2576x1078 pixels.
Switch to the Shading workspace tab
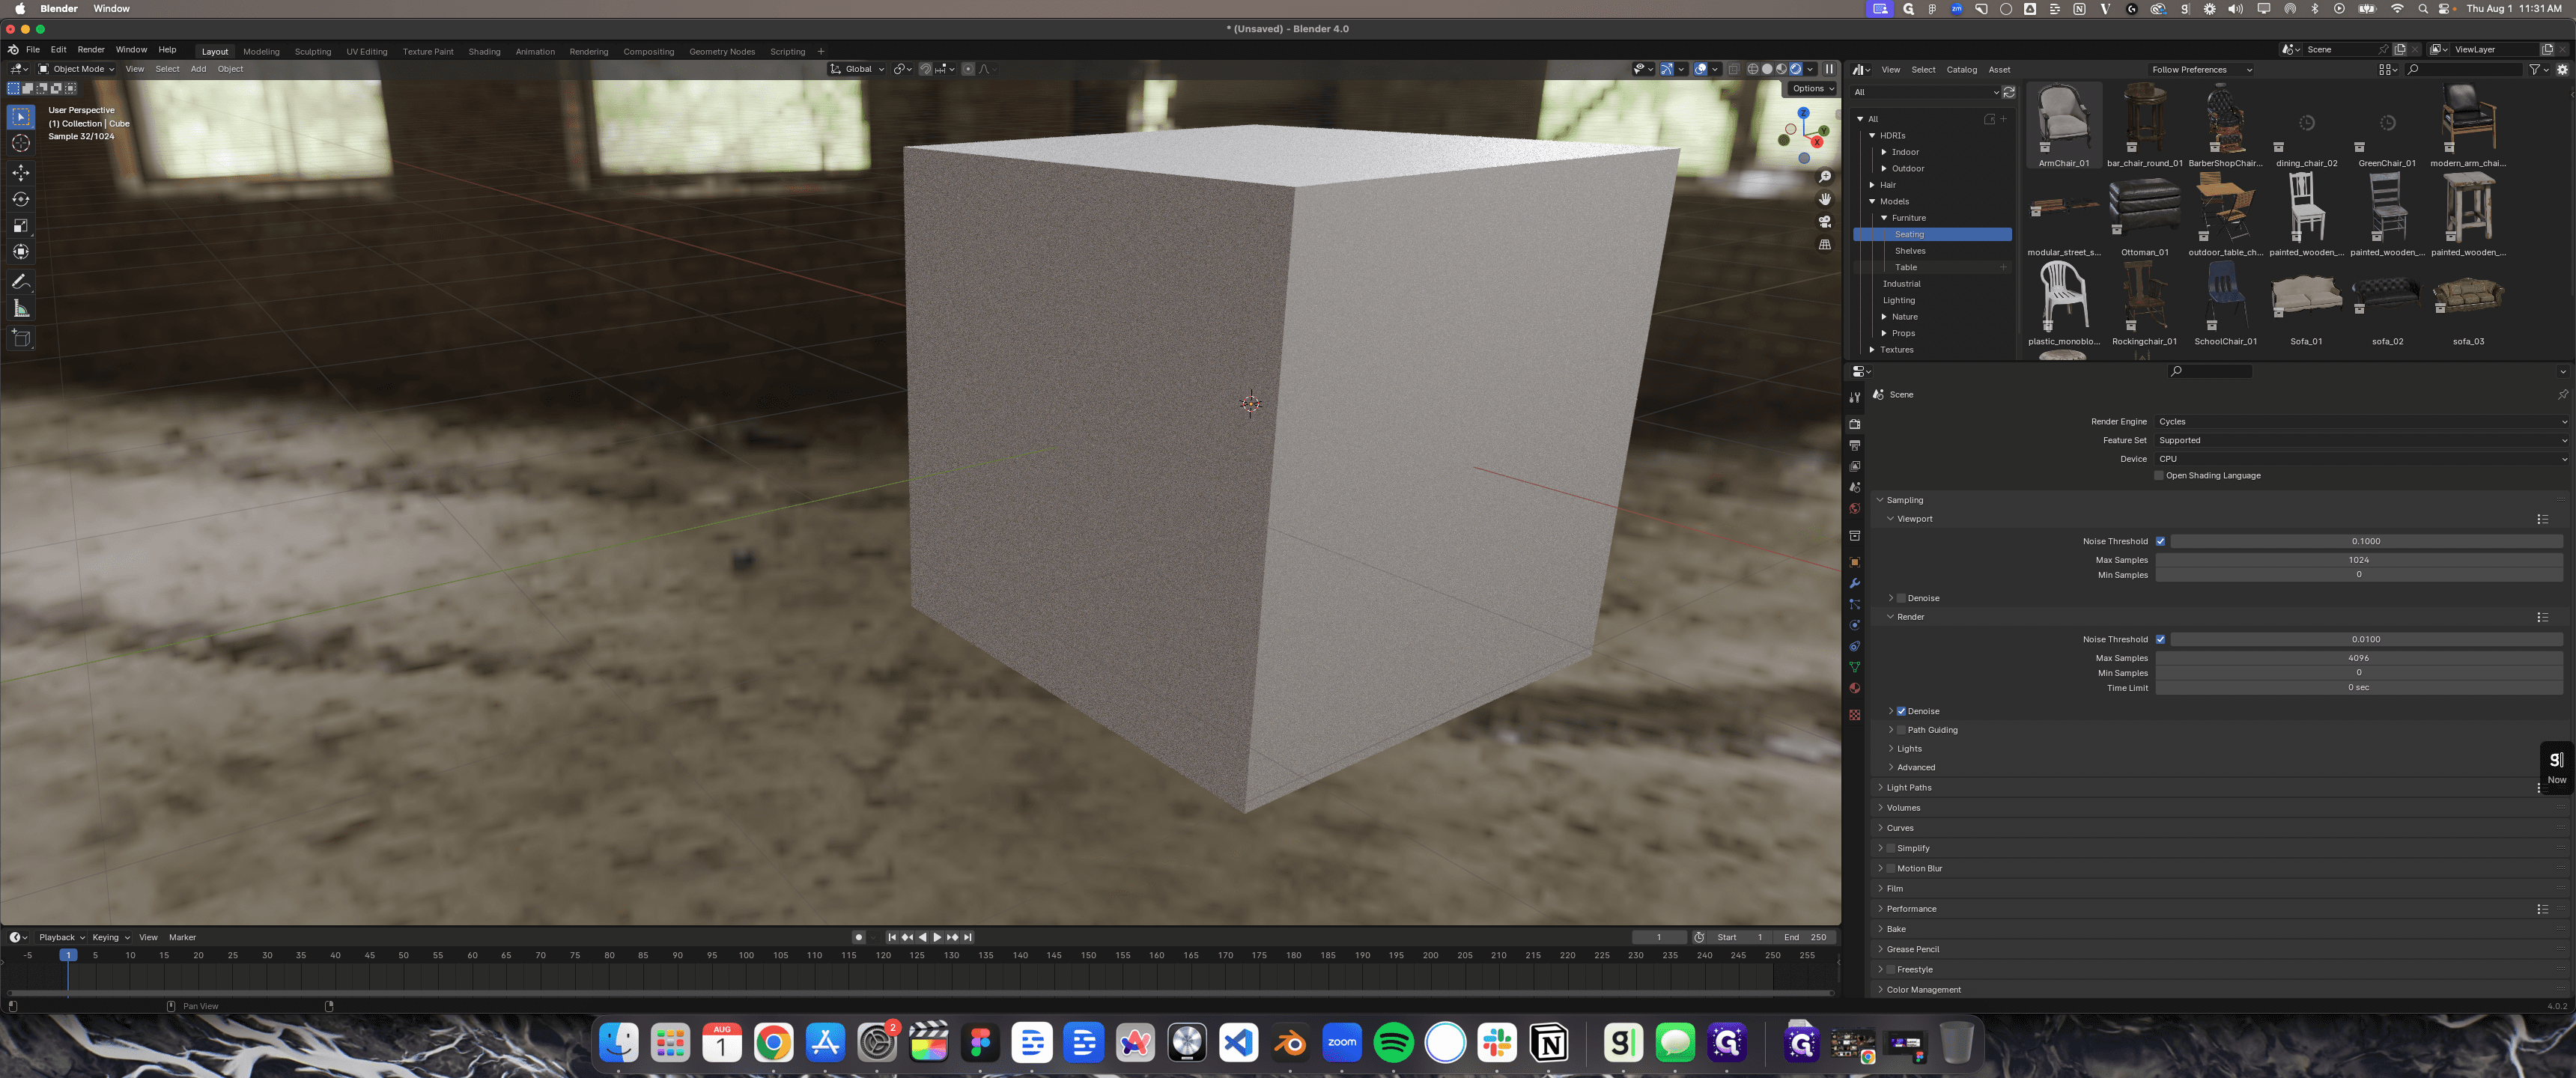tap(484, 51)
